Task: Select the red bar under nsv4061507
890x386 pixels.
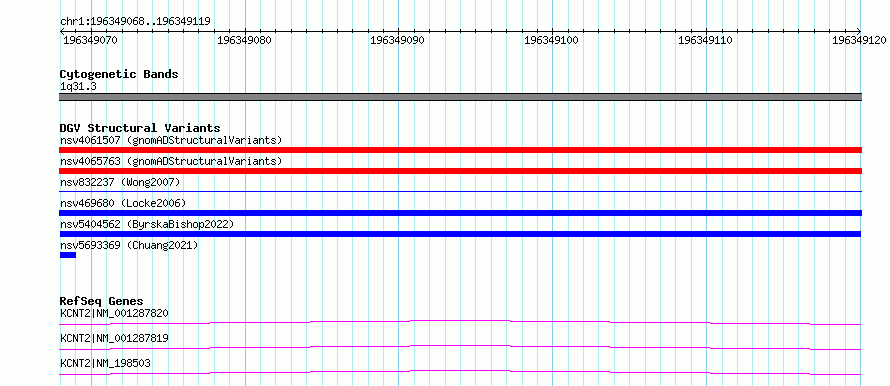Action: [x=460, y=150]
